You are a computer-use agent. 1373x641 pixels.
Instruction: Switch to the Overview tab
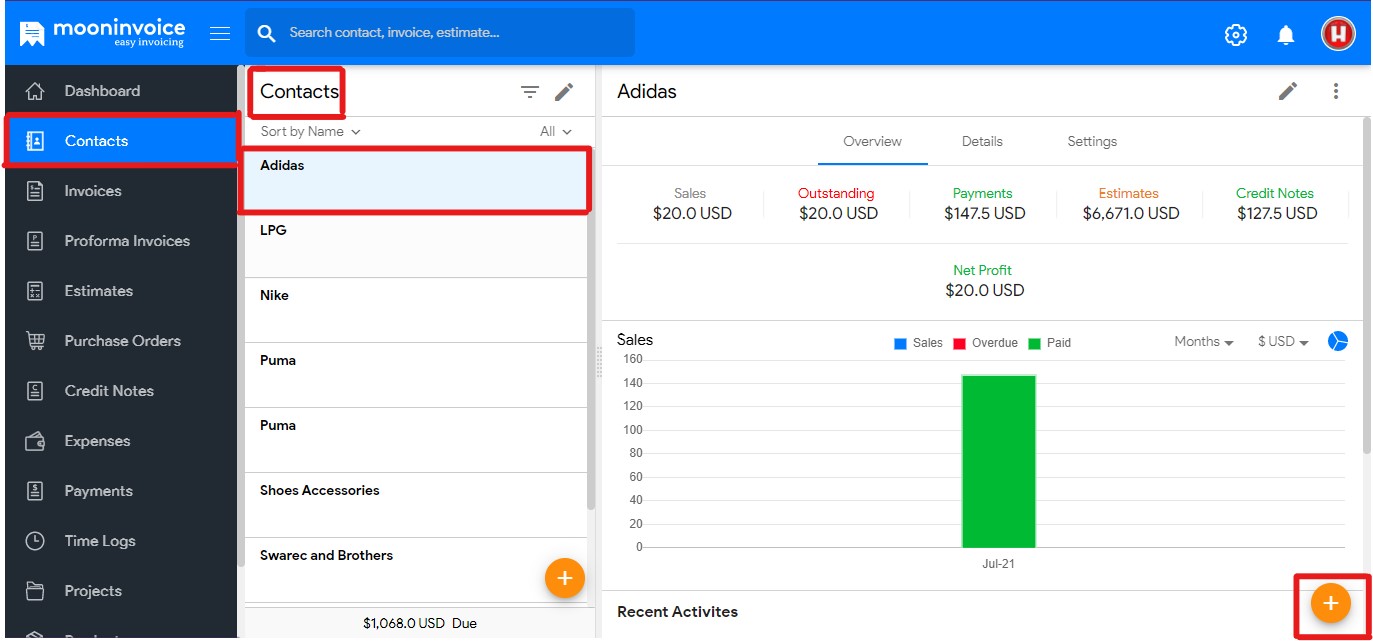tap(872, 142)
